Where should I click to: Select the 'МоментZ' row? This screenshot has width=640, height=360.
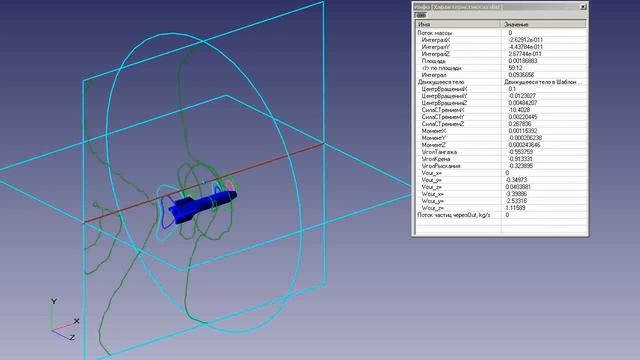[x=501, y=145]
